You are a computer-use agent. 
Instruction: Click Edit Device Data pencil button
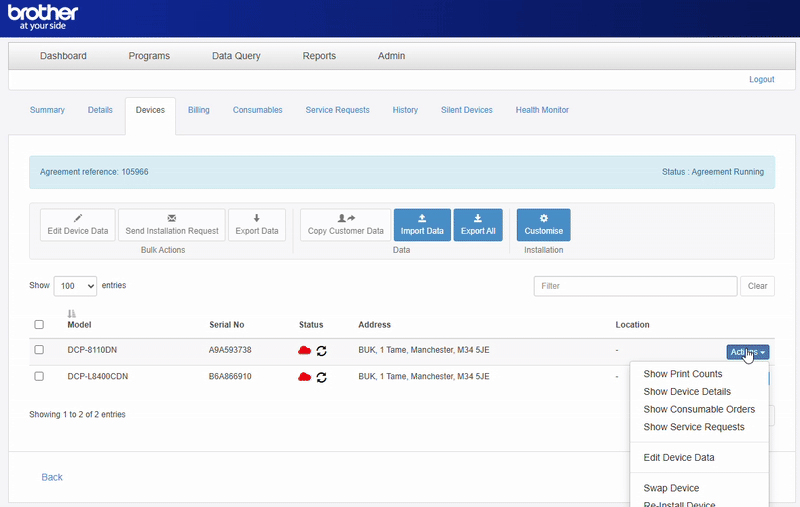[78, 224]
